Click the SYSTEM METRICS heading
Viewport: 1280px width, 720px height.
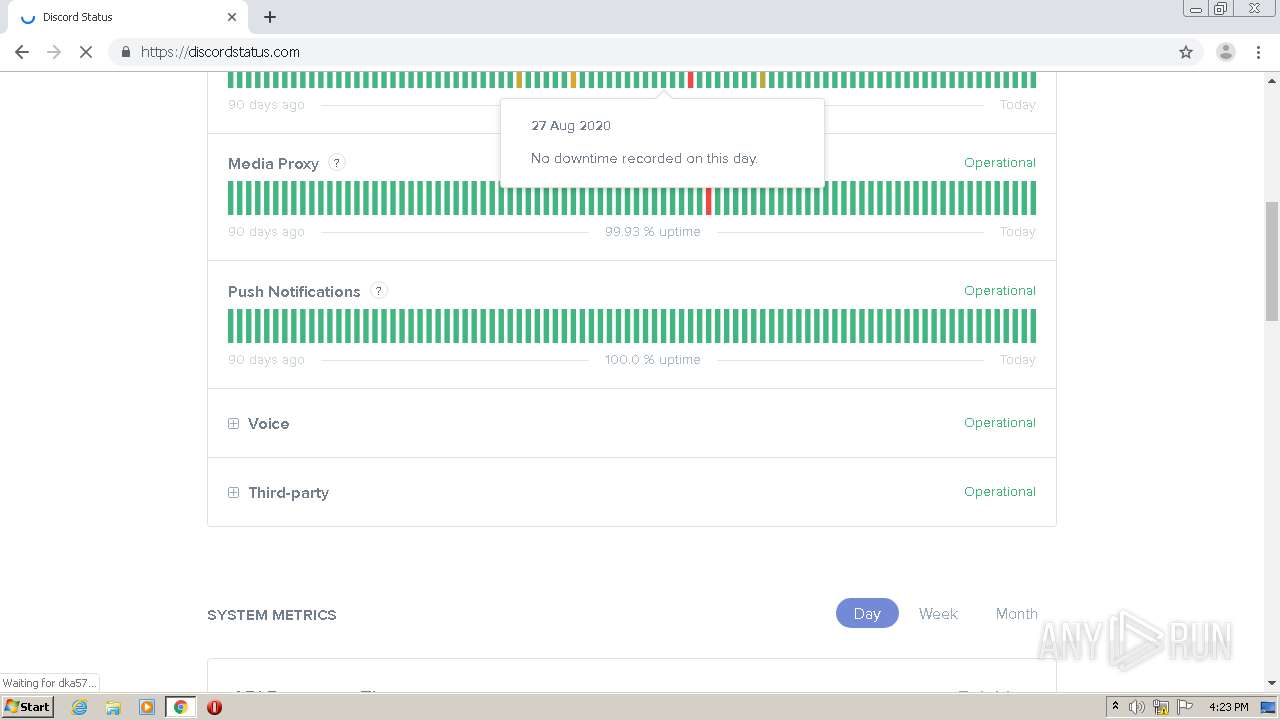click(272, 615)
